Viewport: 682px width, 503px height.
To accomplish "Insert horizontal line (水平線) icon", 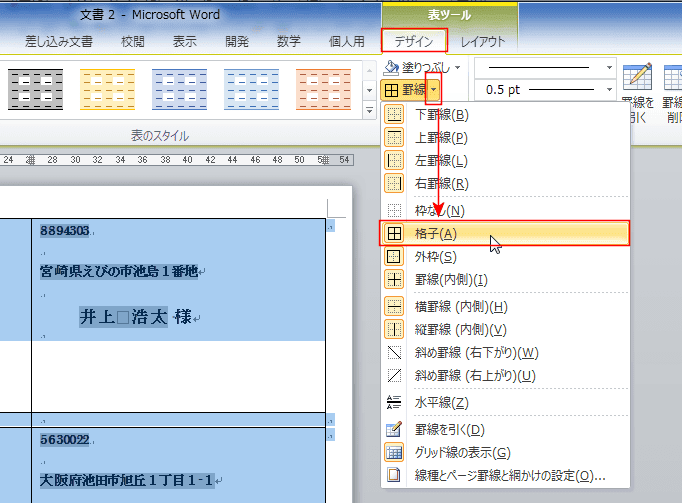I will (395, 402).
